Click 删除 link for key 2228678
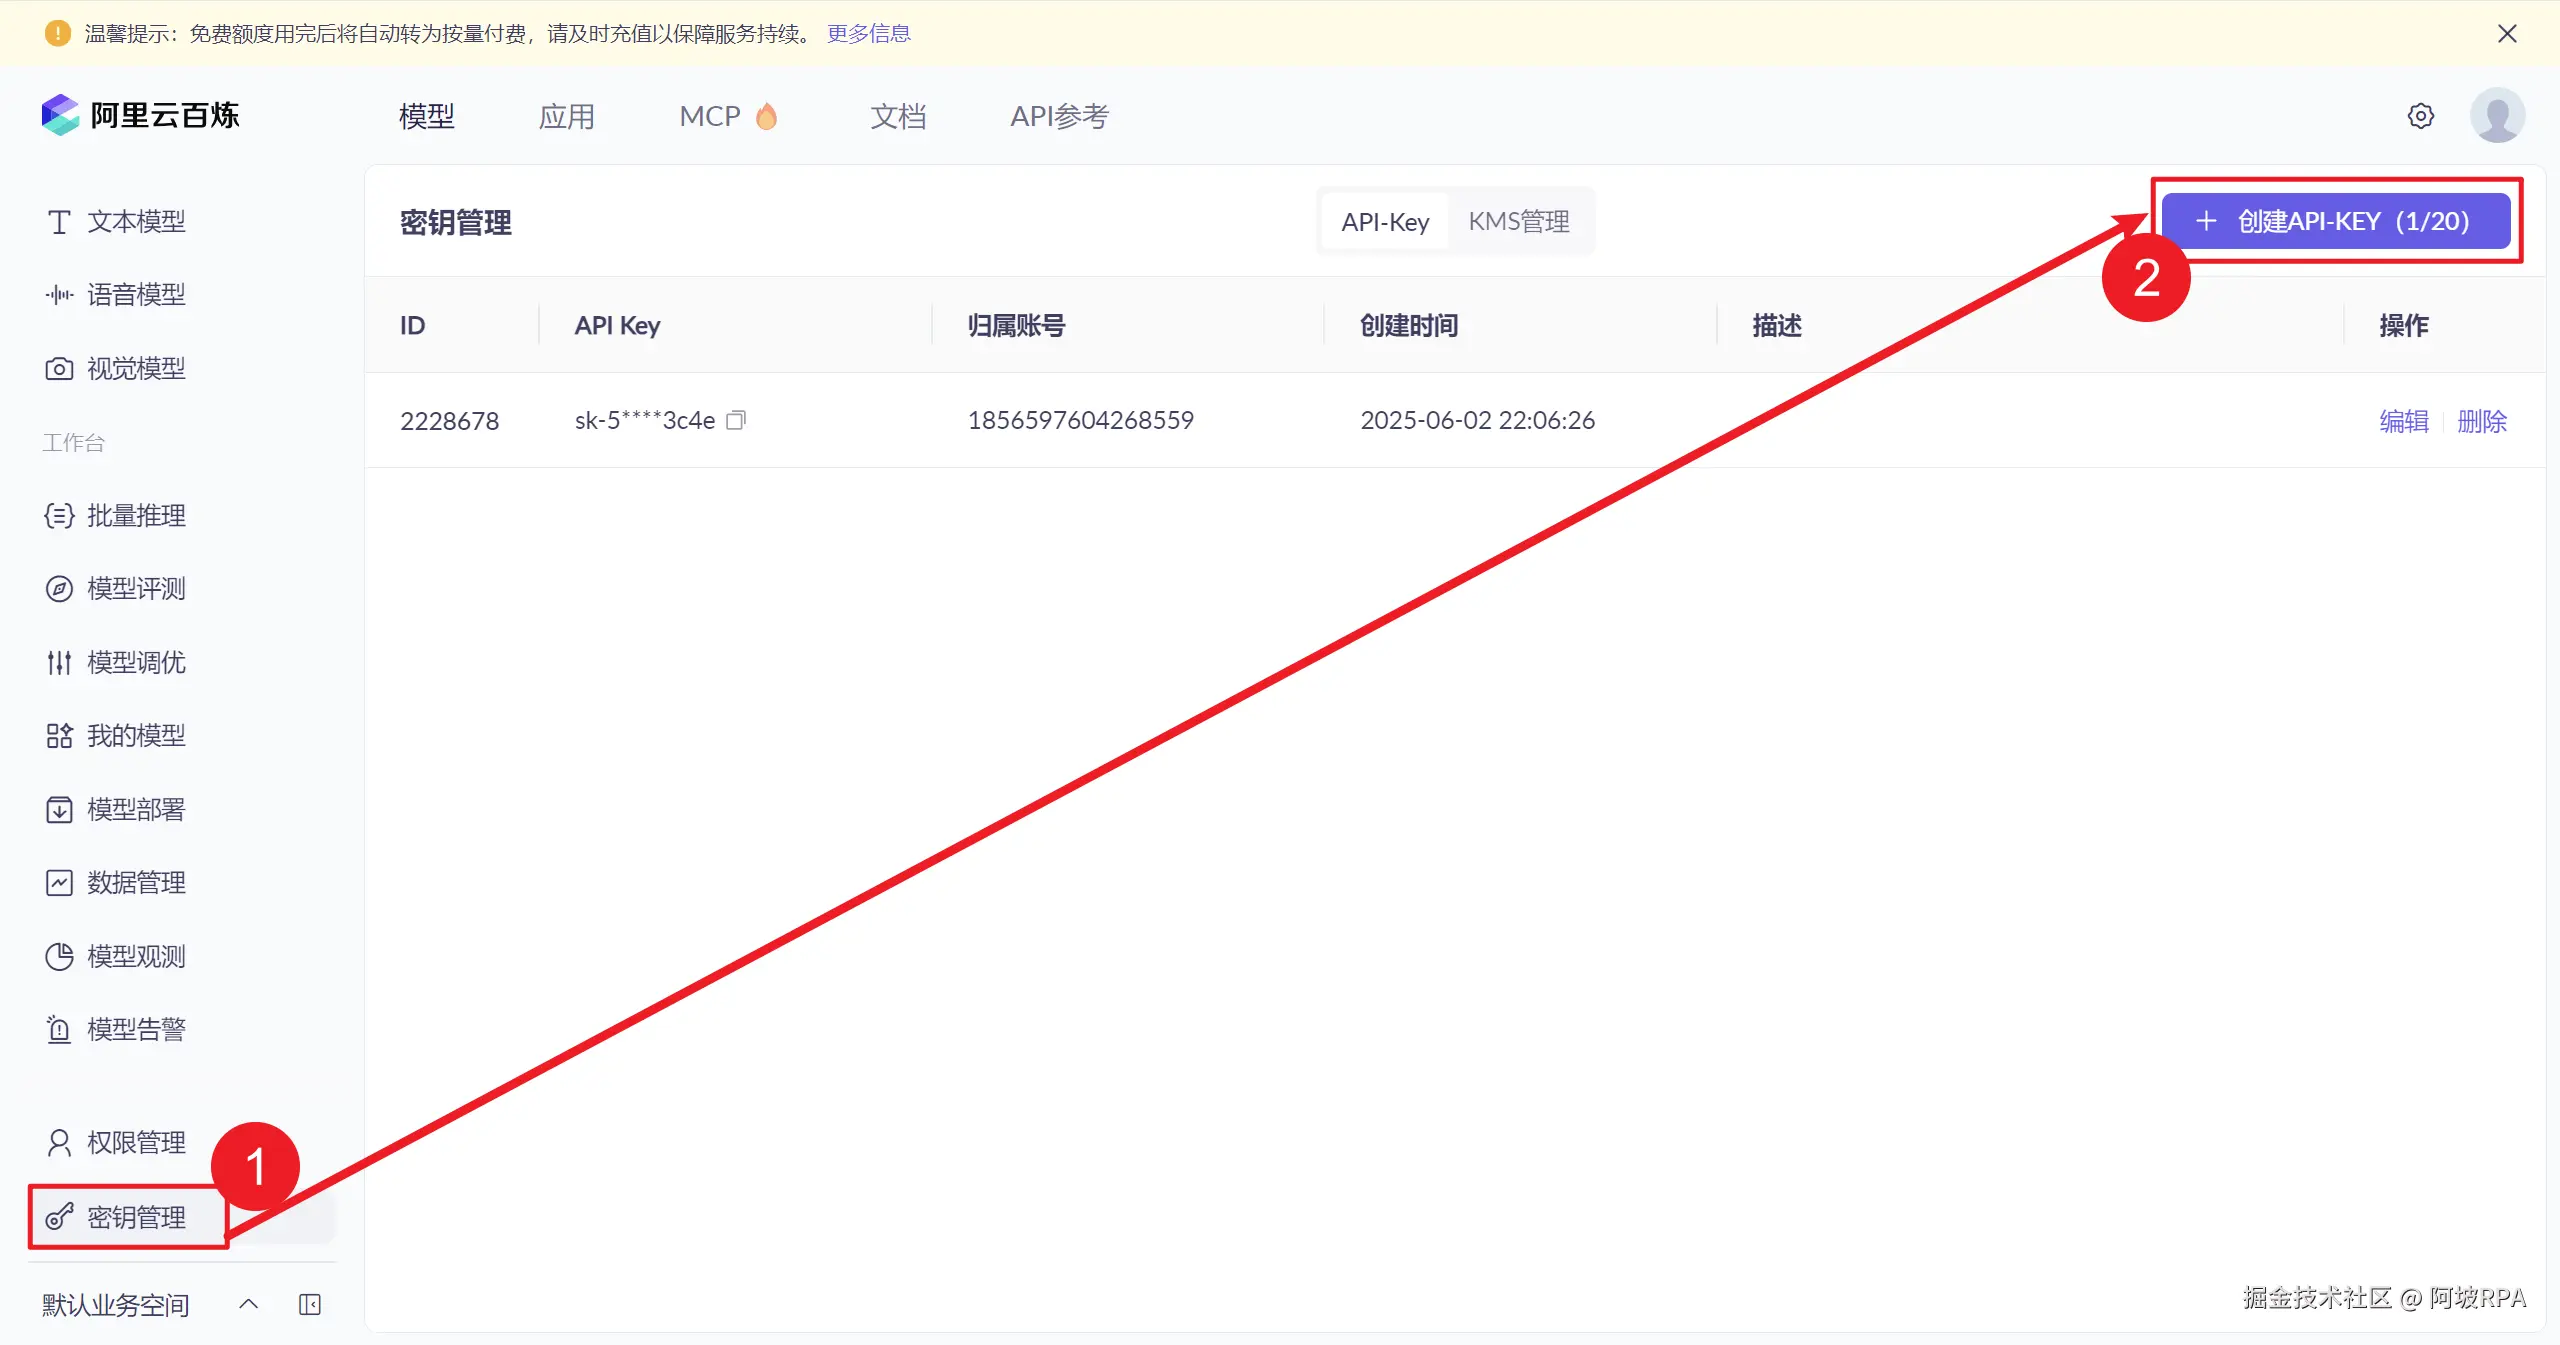2560x1345 pixels. click(x=2481, y=421)
